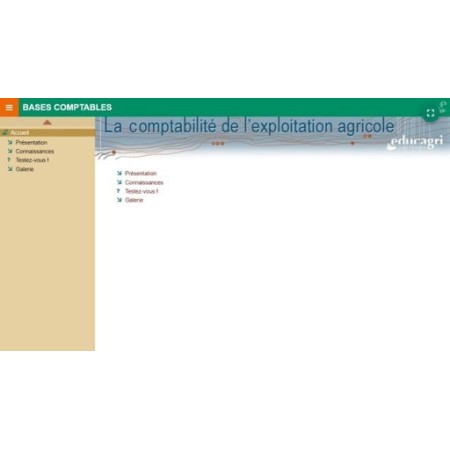
Task: Toggle fullscreen mode button
Action: click(x=430, y=113)
